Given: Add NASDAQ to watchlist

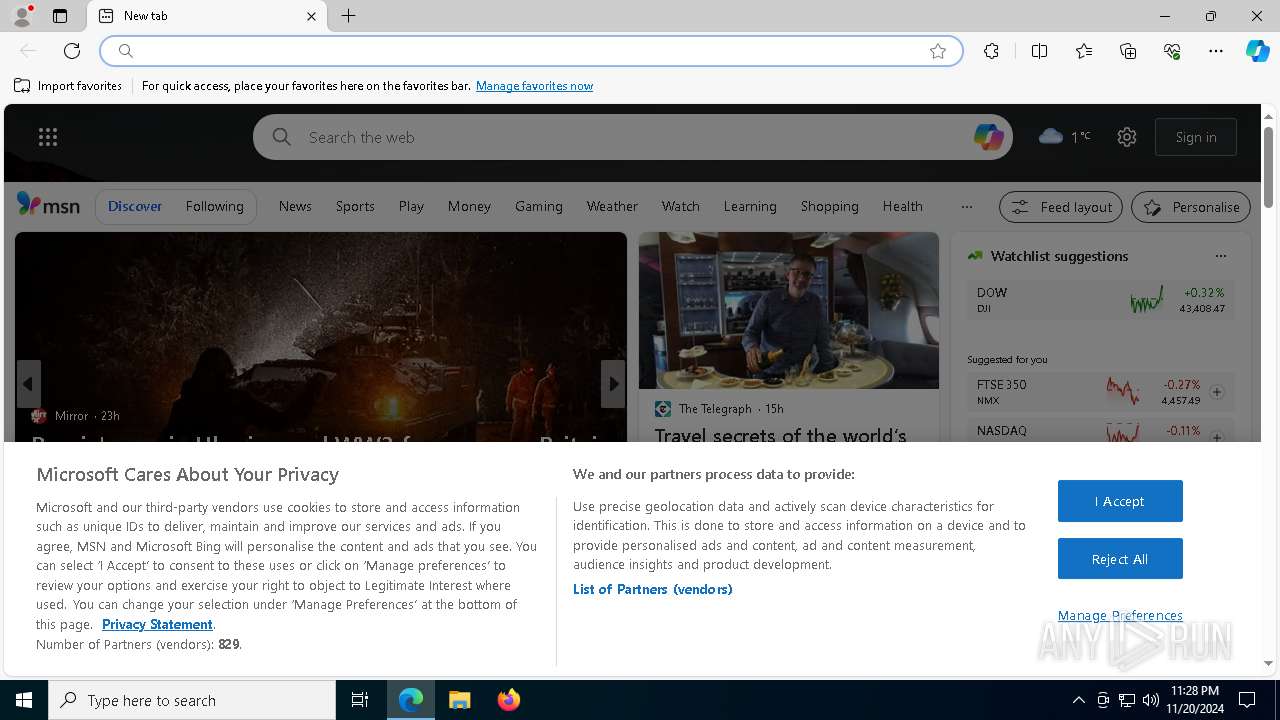Looking at the screenshot, I should pos(1217,436).
